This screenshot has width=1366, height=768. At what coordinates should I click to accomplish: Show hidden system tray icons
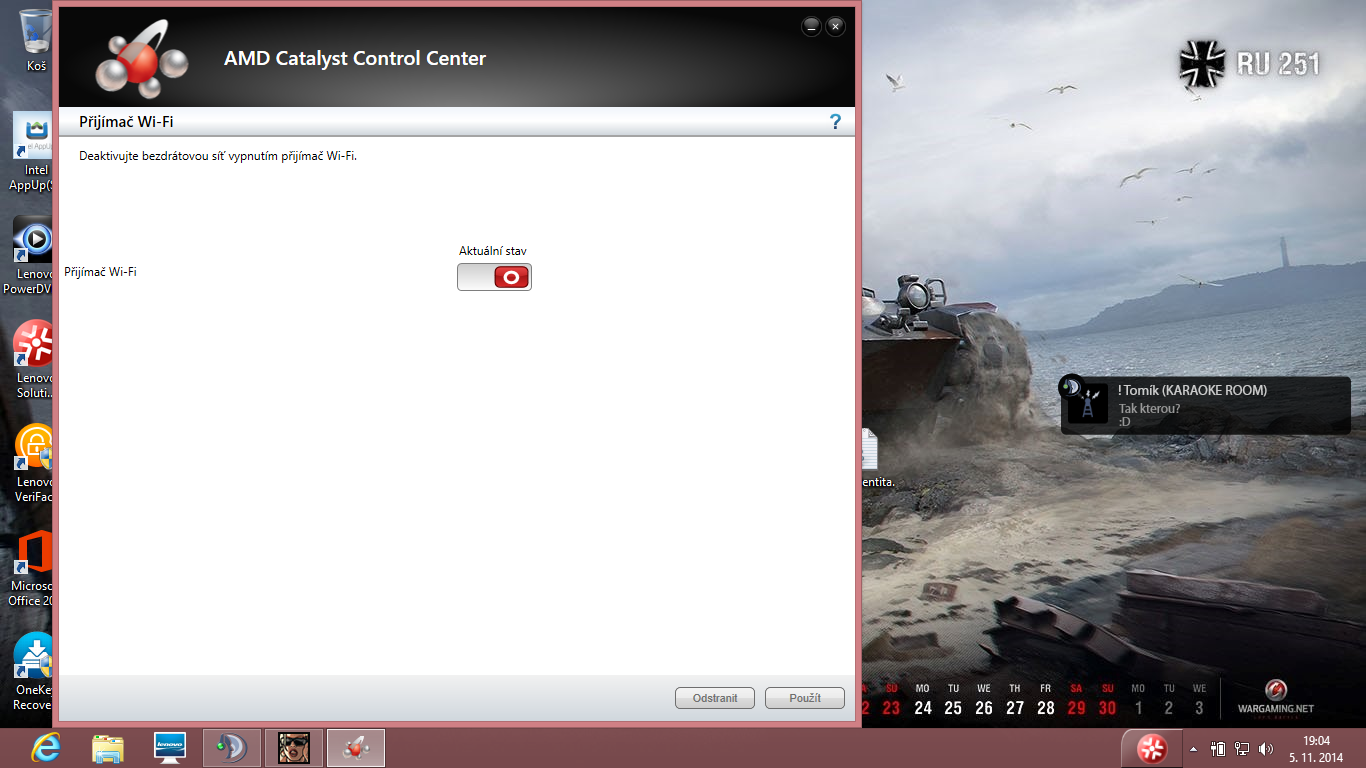(x=1193, y=748)
